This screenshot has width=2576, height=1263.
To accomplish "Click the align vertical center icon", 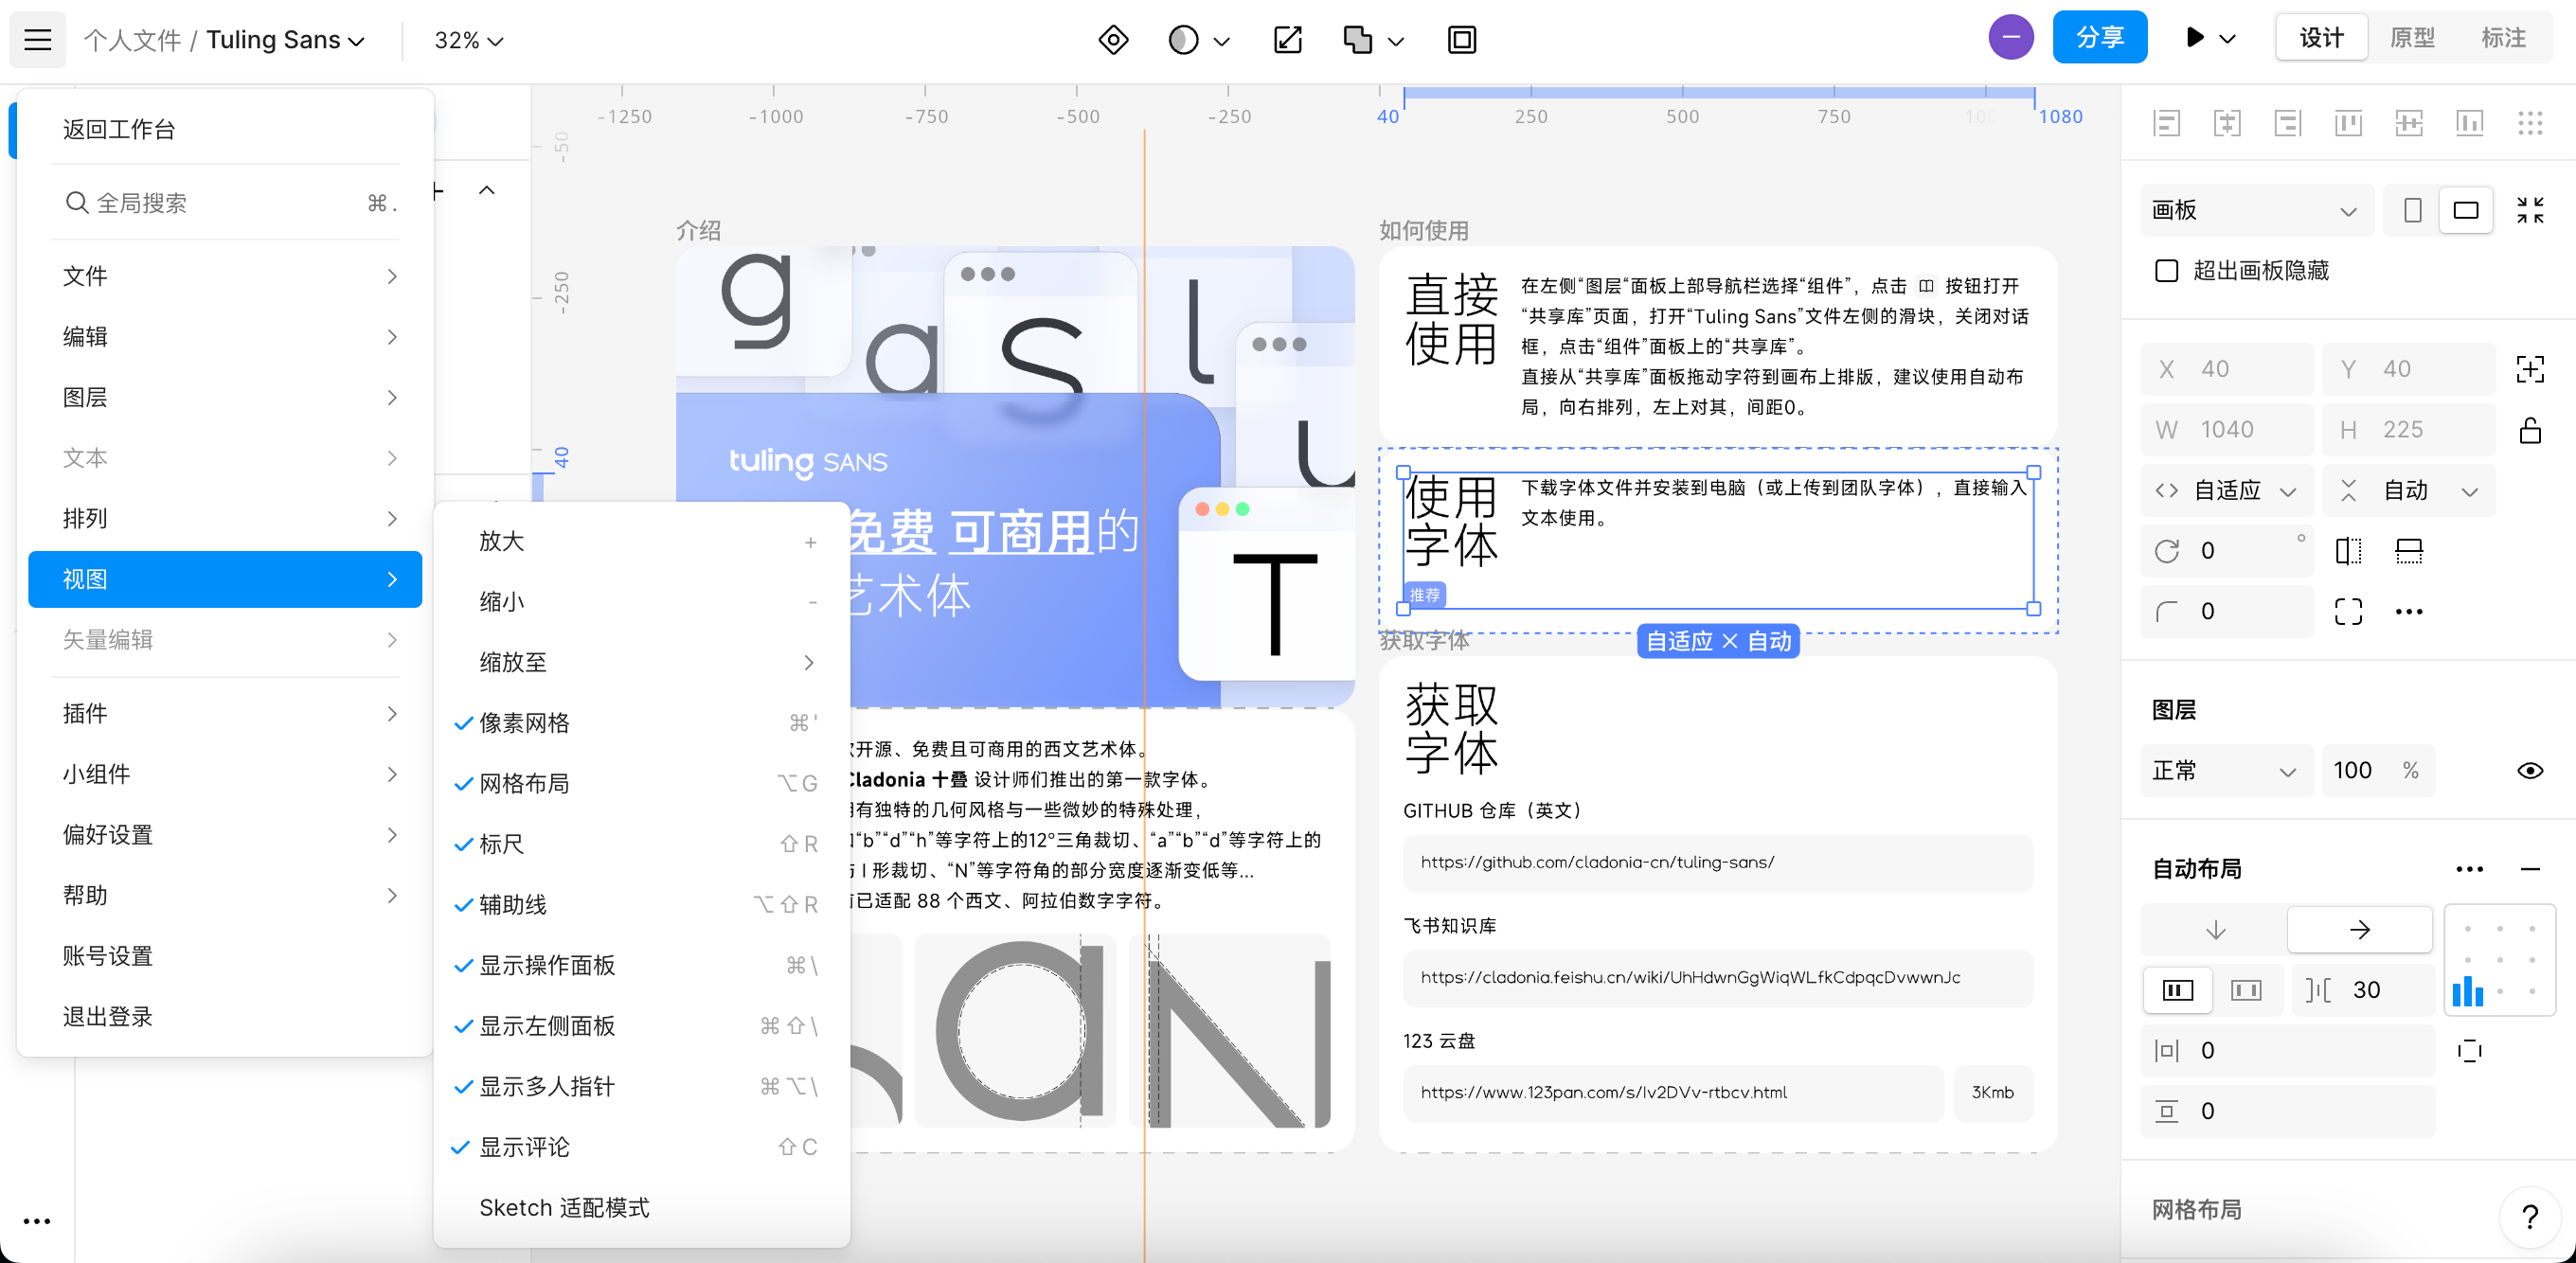I will [2409, 123].
